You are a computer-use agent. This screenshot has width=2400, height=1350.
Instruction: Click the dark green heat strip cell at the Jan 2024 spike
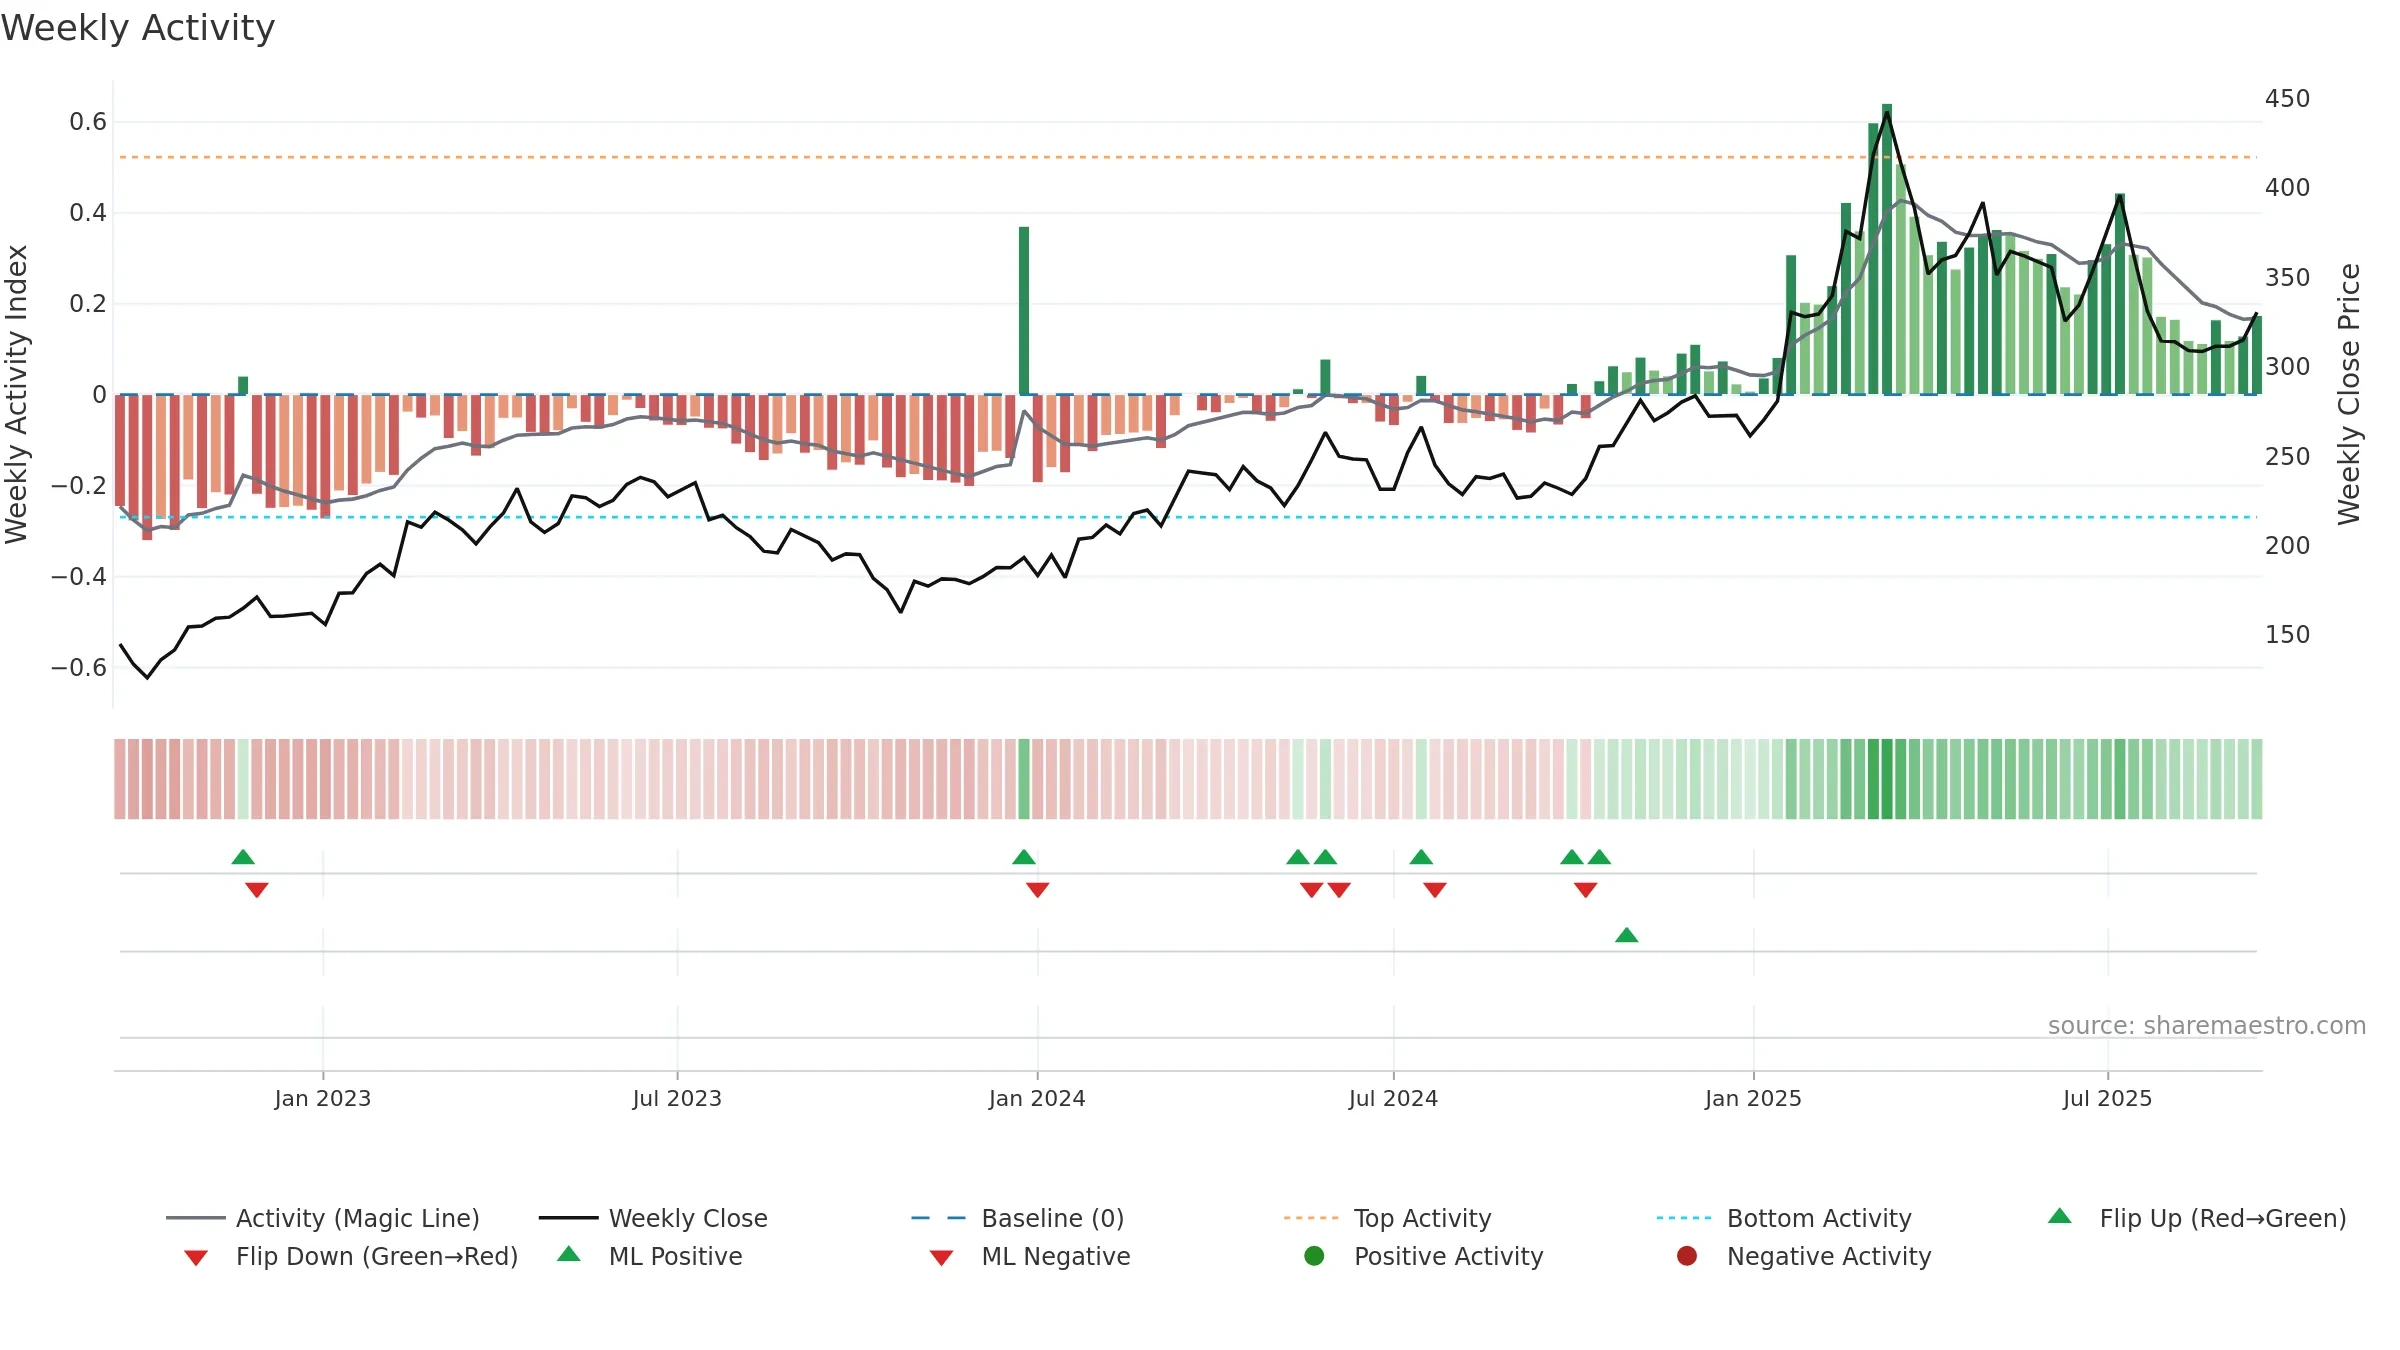click(1024, 779)
